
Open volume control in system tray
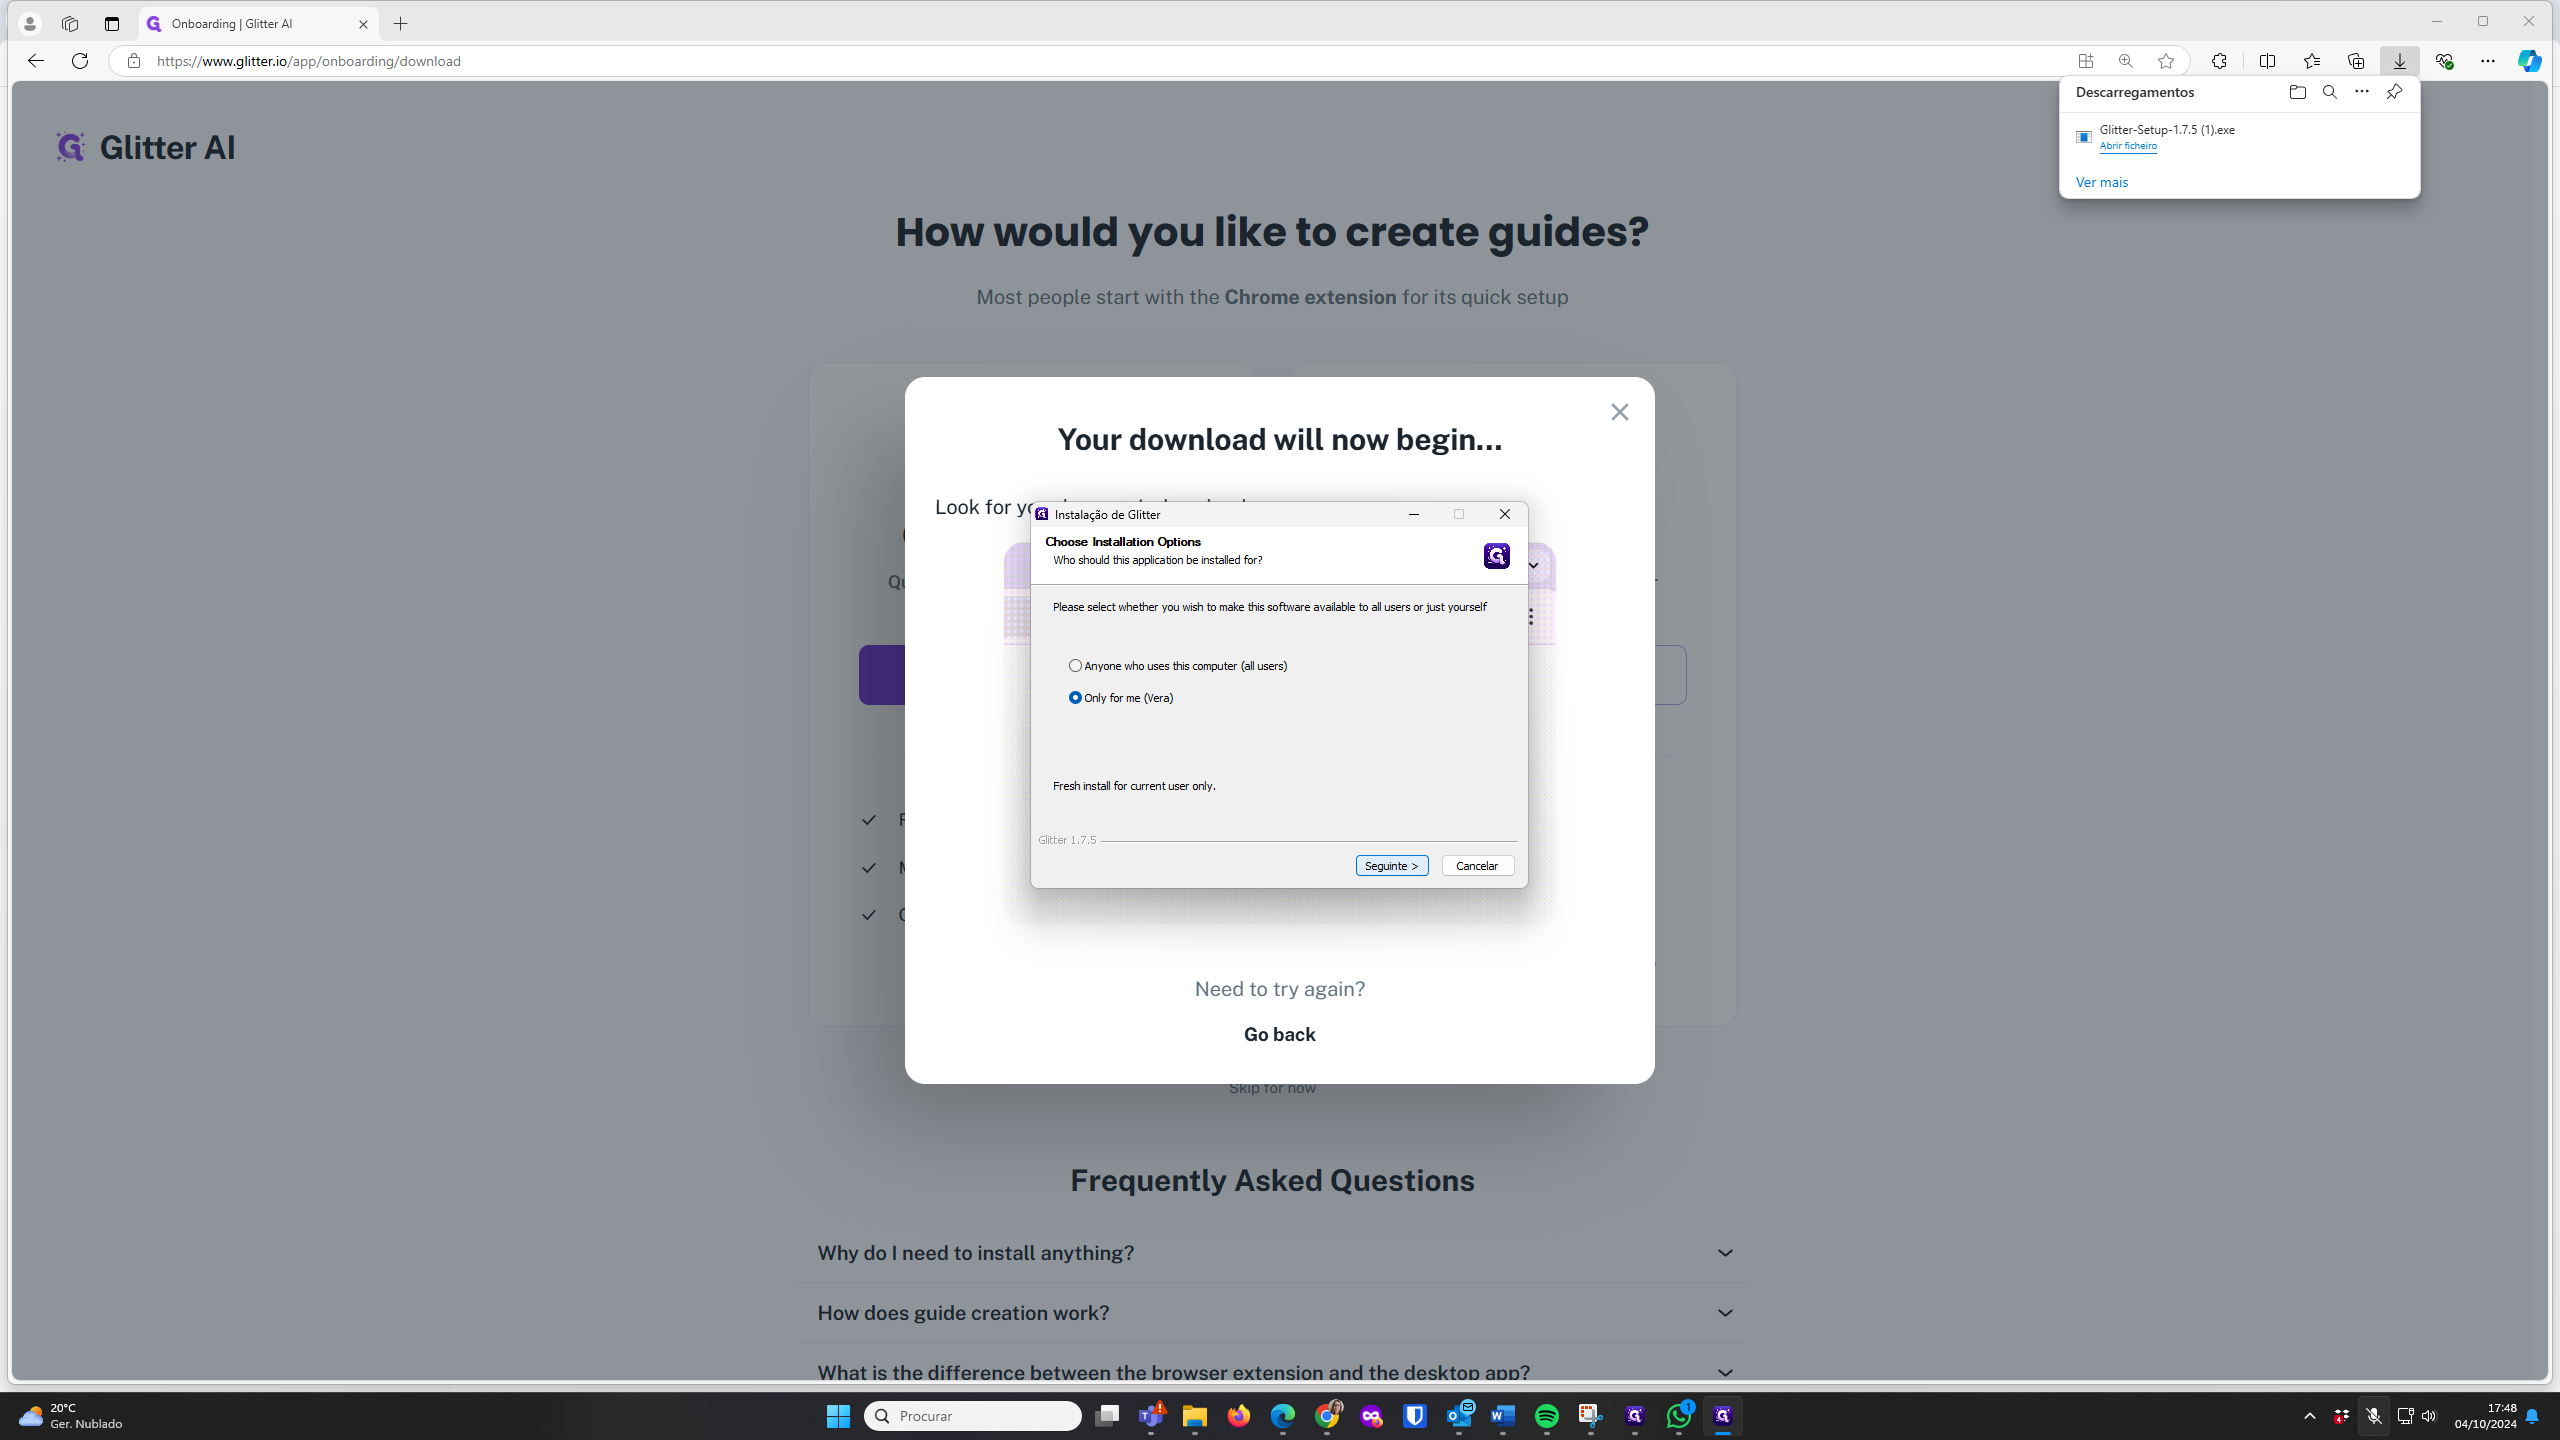click(2429, 1416)
